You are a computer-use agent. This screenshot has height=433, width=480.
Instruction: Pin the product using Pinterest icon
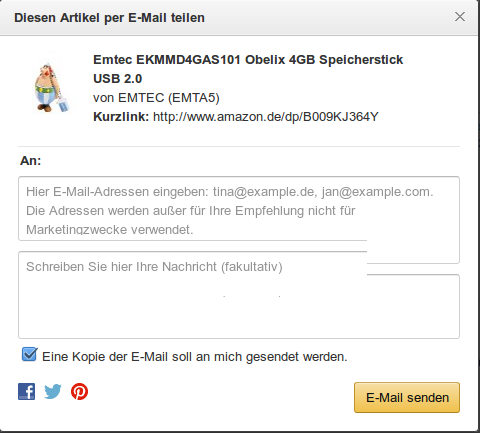(79, 391)
